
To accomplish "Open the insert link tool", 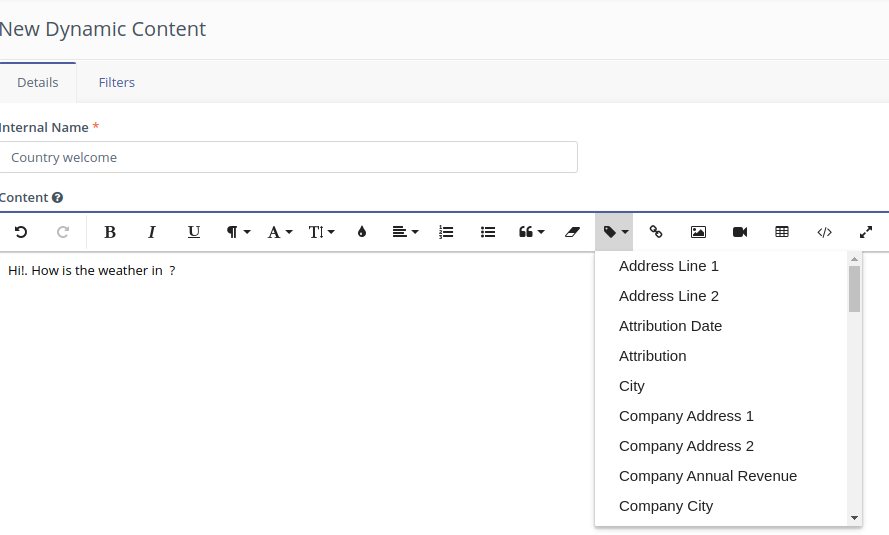I will (656, 232).
